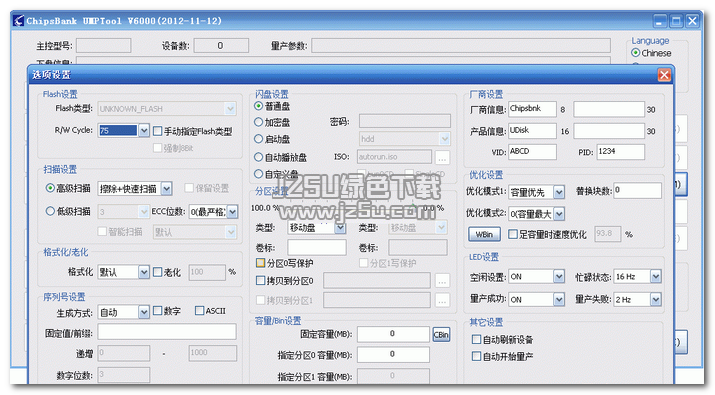Select 高级扫描 radio button
This screenshot has height=395, width=715.
point(50,188)
